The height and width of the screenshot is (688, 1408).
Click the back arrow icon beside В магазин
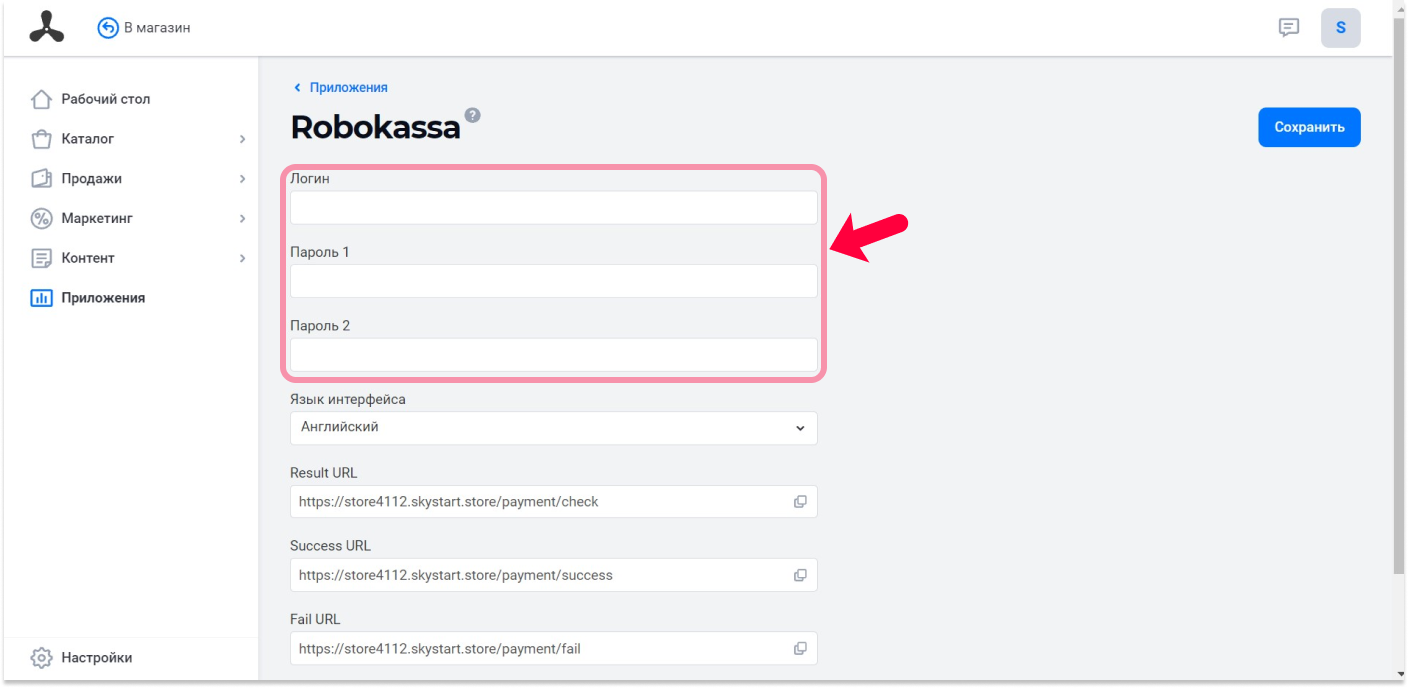[x=108, y=28]
